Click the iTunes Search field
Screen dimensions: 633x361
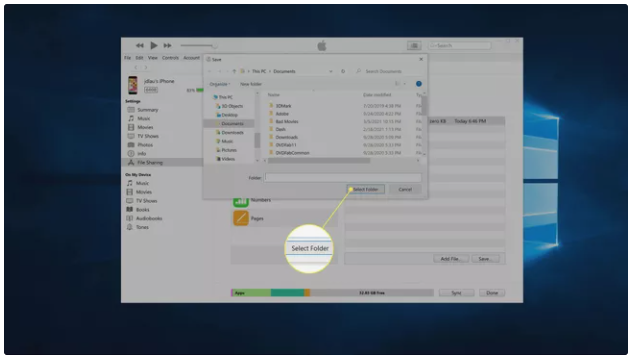pyautogui.click(x=460, y=46)
